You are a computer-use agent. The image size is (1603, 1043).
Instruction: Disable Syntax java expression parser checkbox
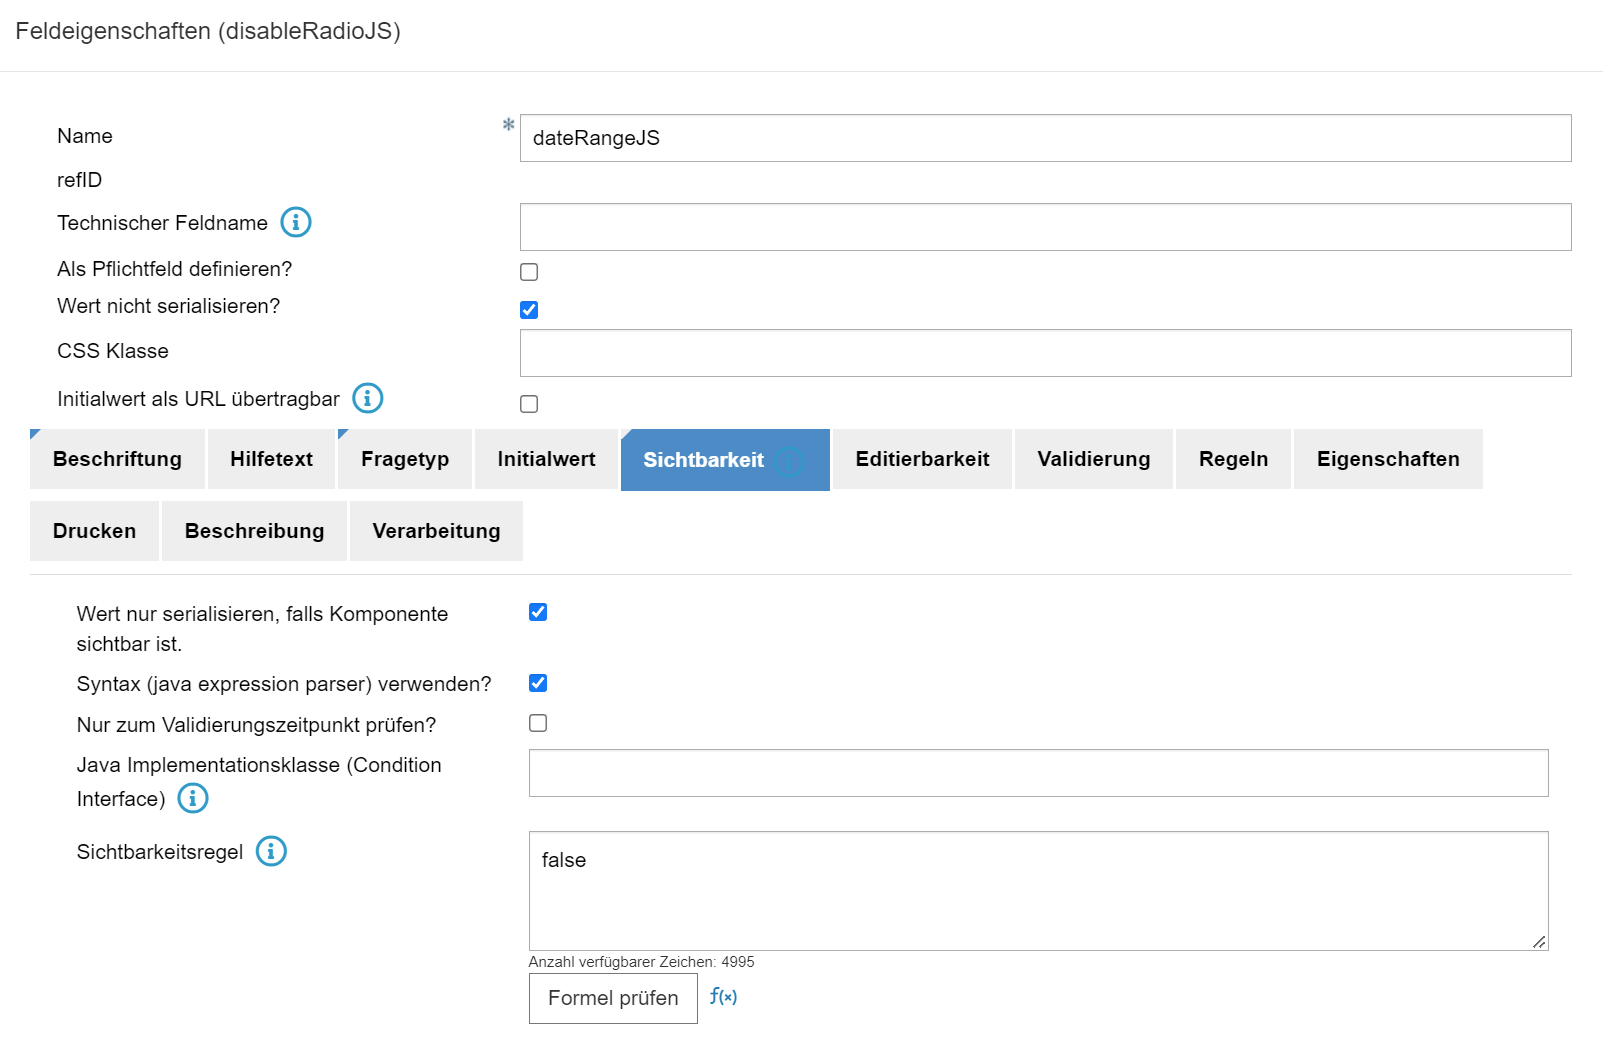pyautogui.click(x=538, y=683)
